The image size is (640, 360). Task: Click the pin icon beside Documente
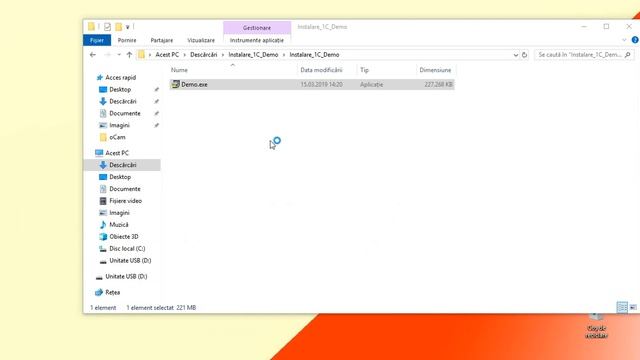[156, 113]
